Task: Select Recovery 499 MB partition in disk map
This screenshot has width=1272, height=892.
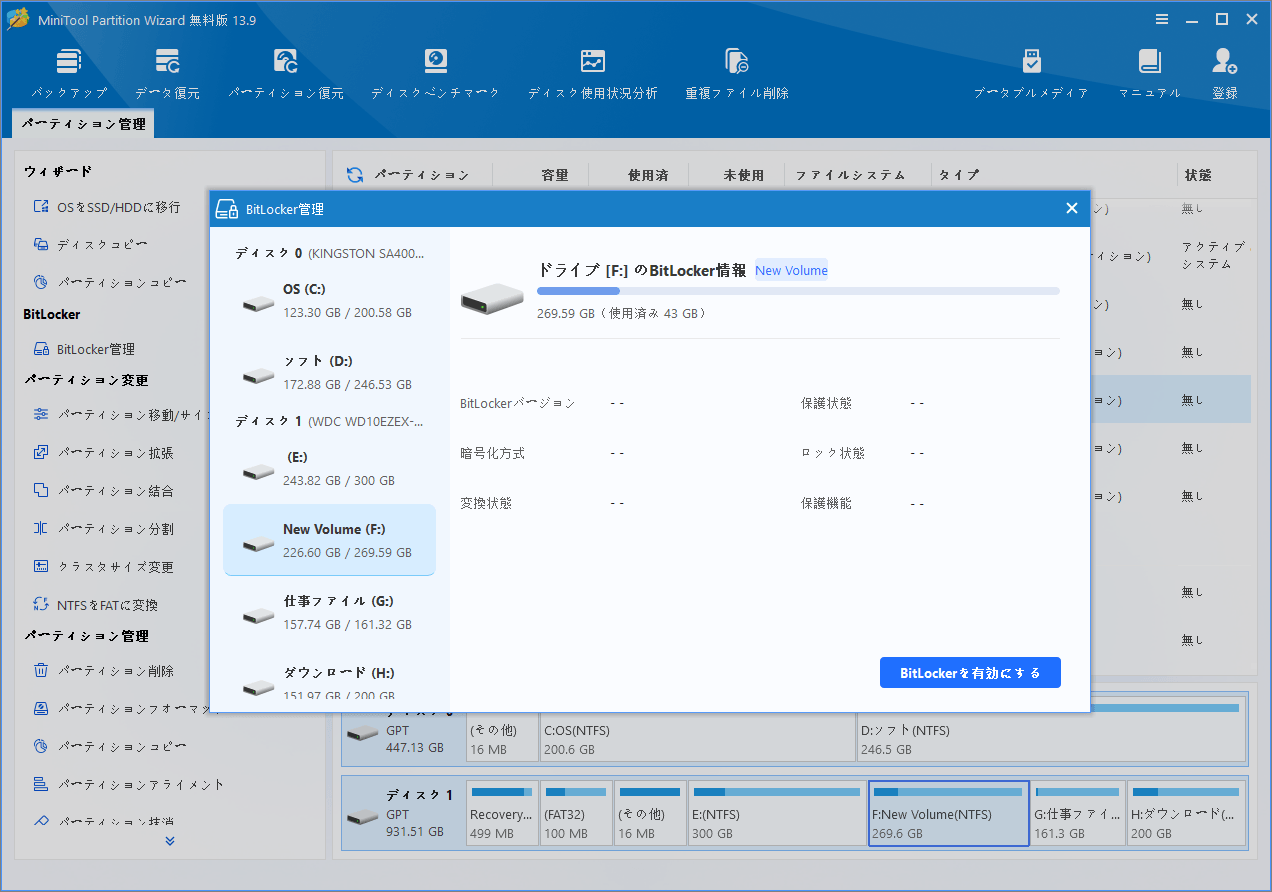Action: click(x=502, y=813)
